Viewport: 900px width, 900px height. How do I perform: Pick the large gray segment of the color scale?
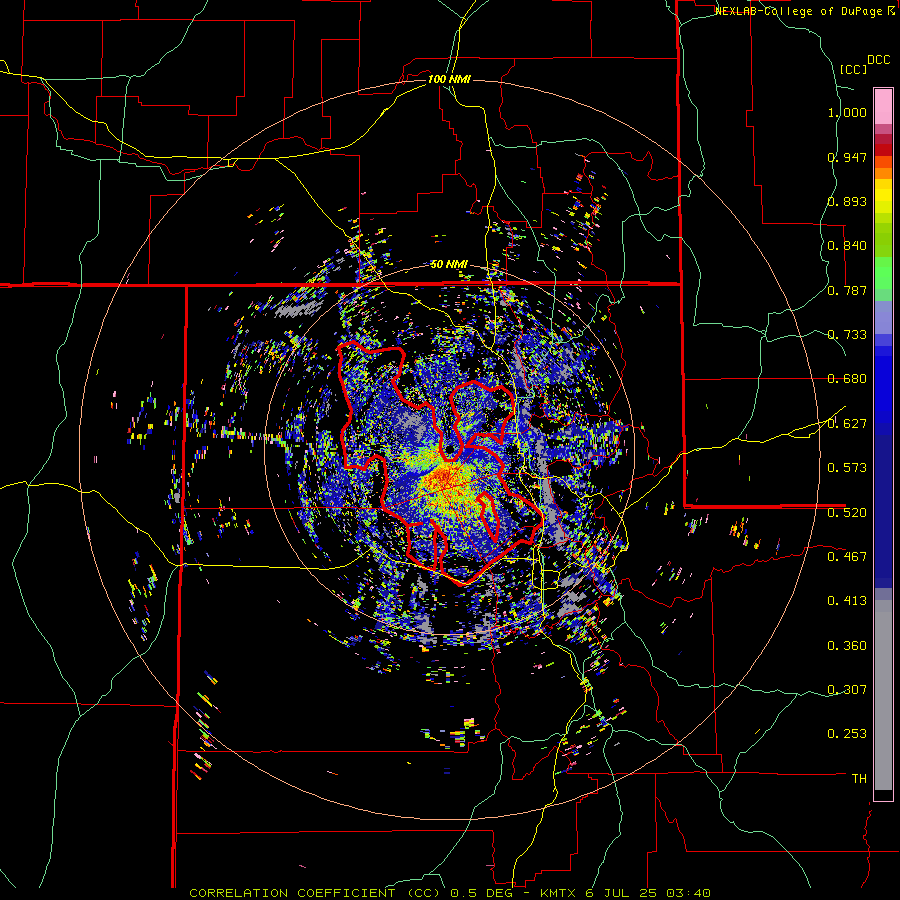click(883, 695)
